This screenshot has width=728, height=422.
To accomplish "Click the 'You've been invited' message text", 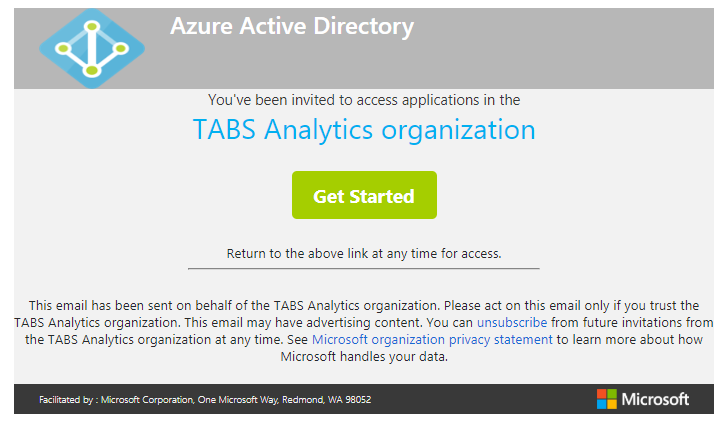I will pyautogui.click(x=363, y=100).
